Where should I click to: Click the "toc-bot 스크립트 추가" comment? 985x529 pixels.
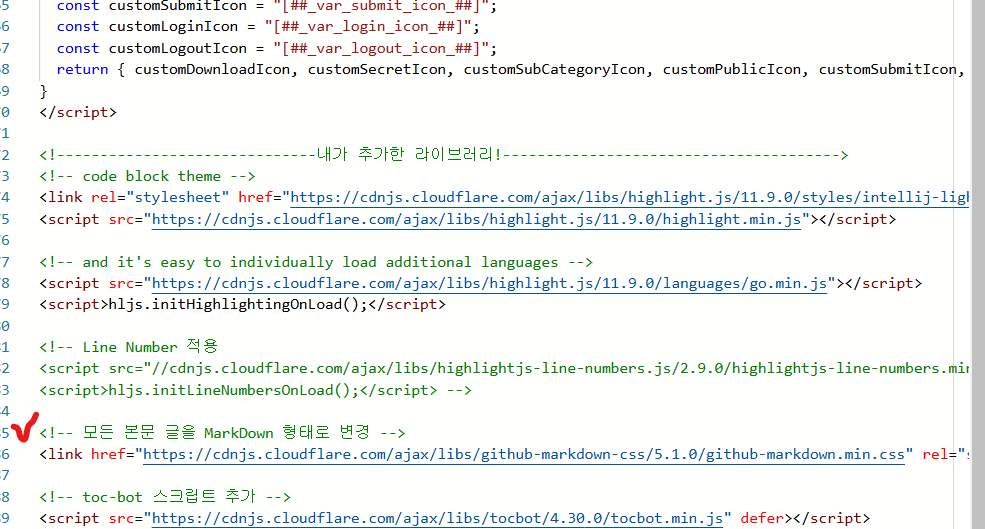pyautogui.click(x=165, y=497)
